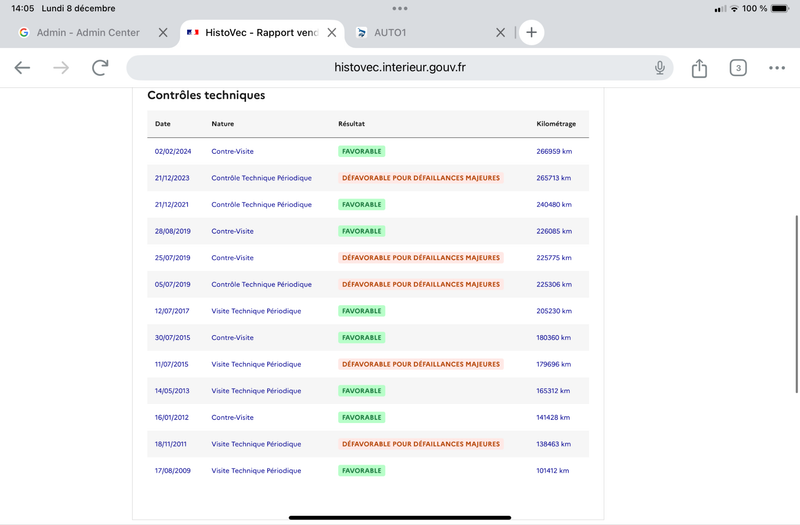Click the forward navigation arrow
Viewport: 800px width, 525px height.
pyautogui.click(x=61, y=67)
